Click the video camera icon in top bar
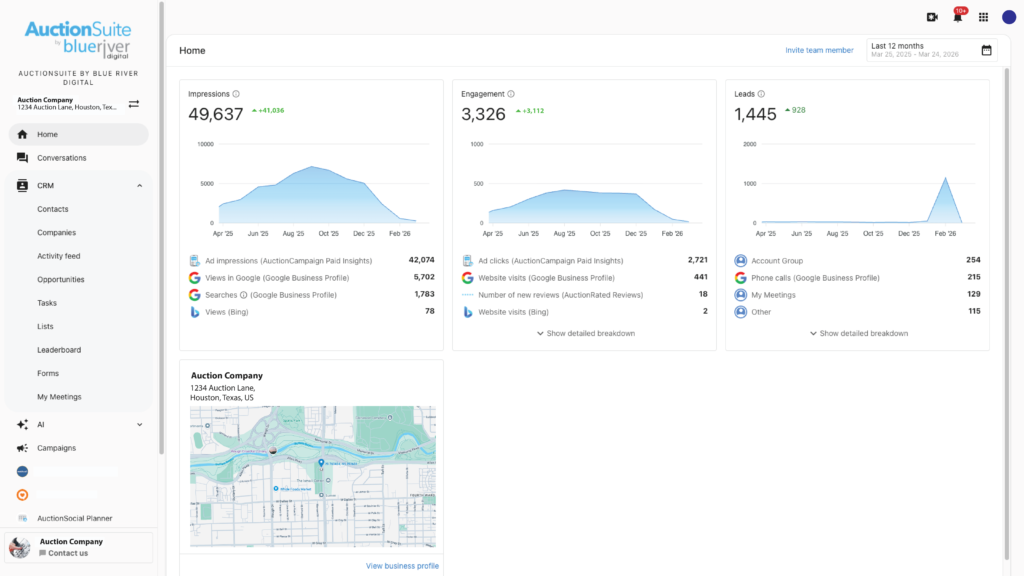The width and height of the screenshot is (1024, 576). pyautogui.click(x=932, y=17)
